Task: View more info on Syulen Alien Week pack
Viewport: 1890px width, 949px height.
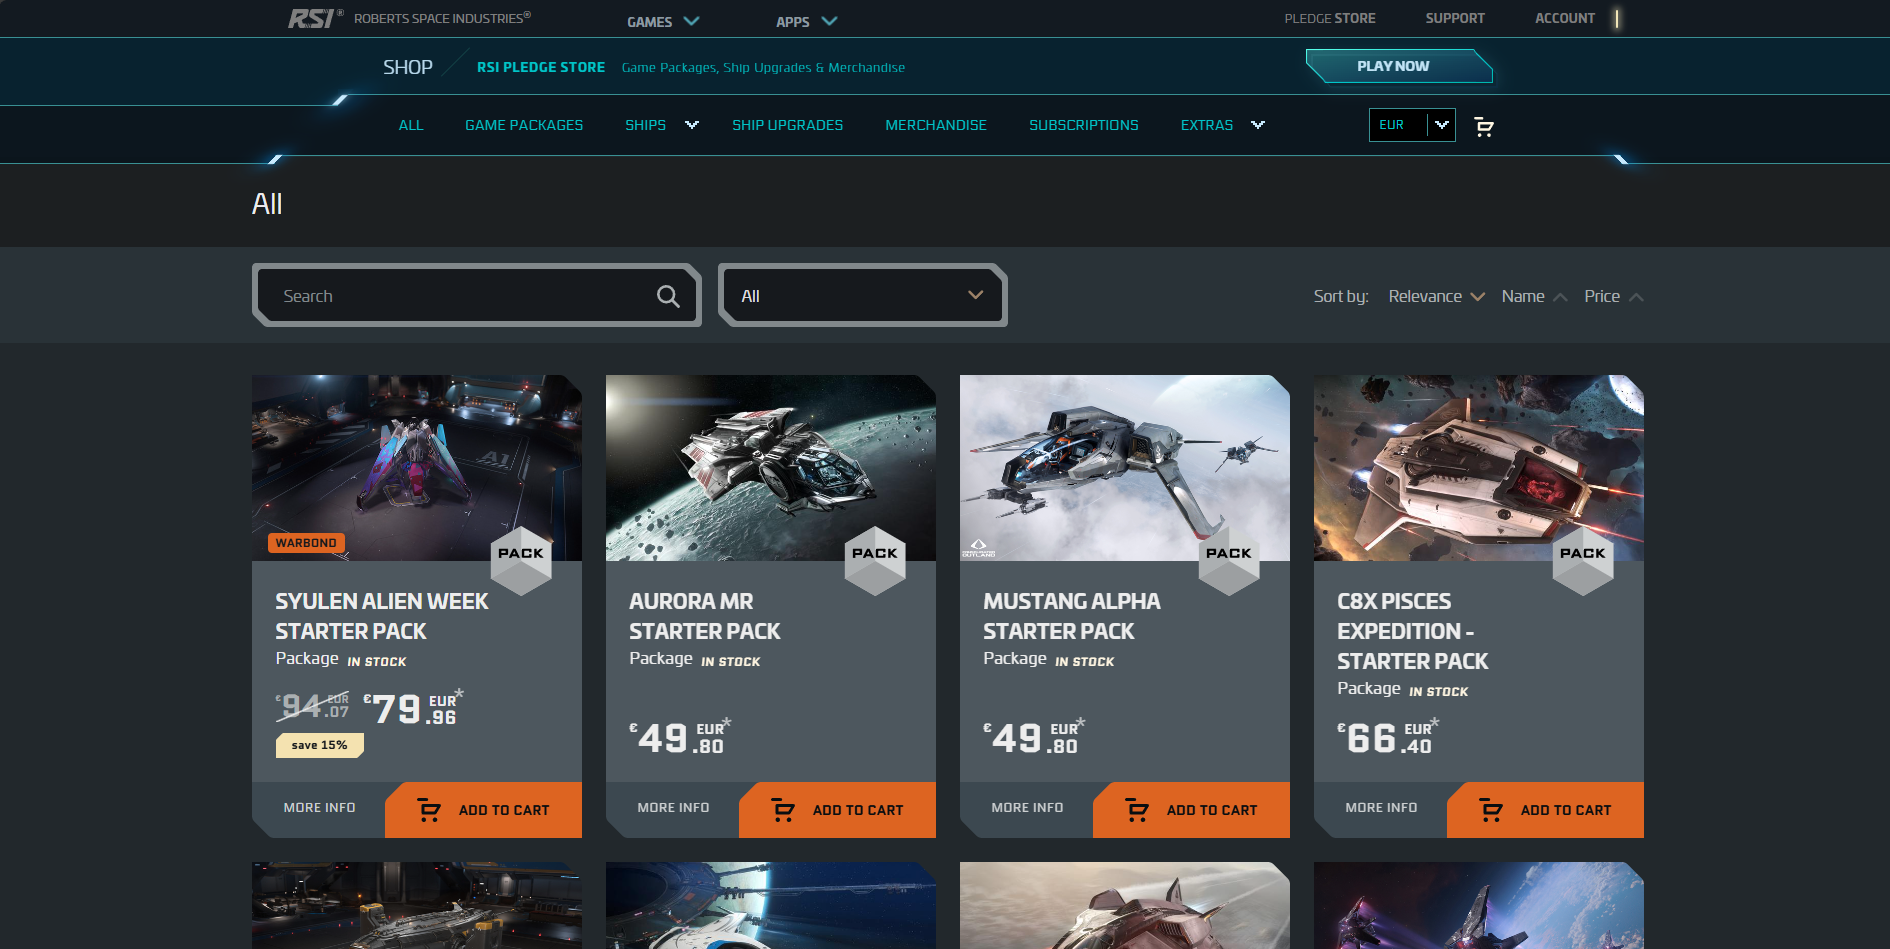Action: (x=319, y=808)
